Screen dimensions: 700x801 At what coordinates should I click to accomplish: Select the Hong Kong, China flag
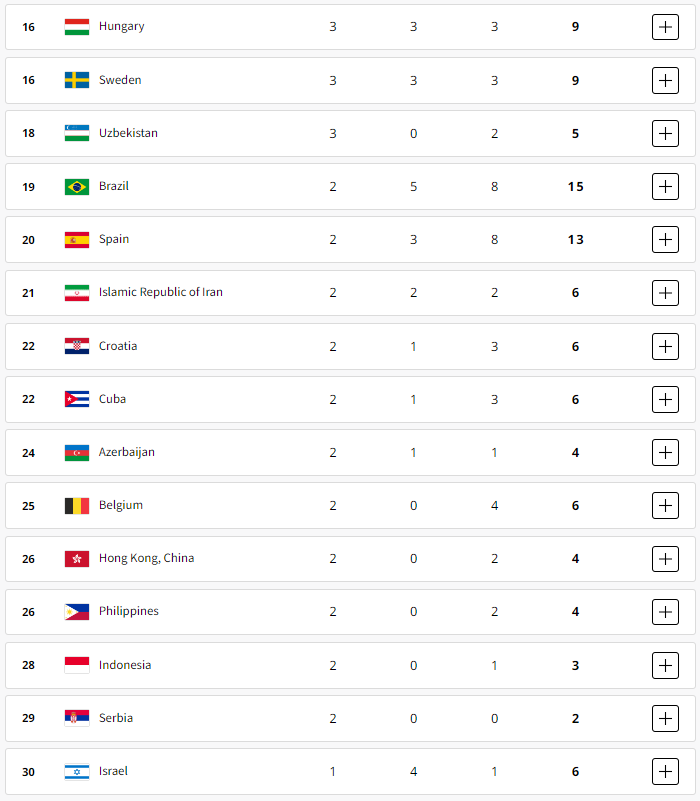click(77, 559)
